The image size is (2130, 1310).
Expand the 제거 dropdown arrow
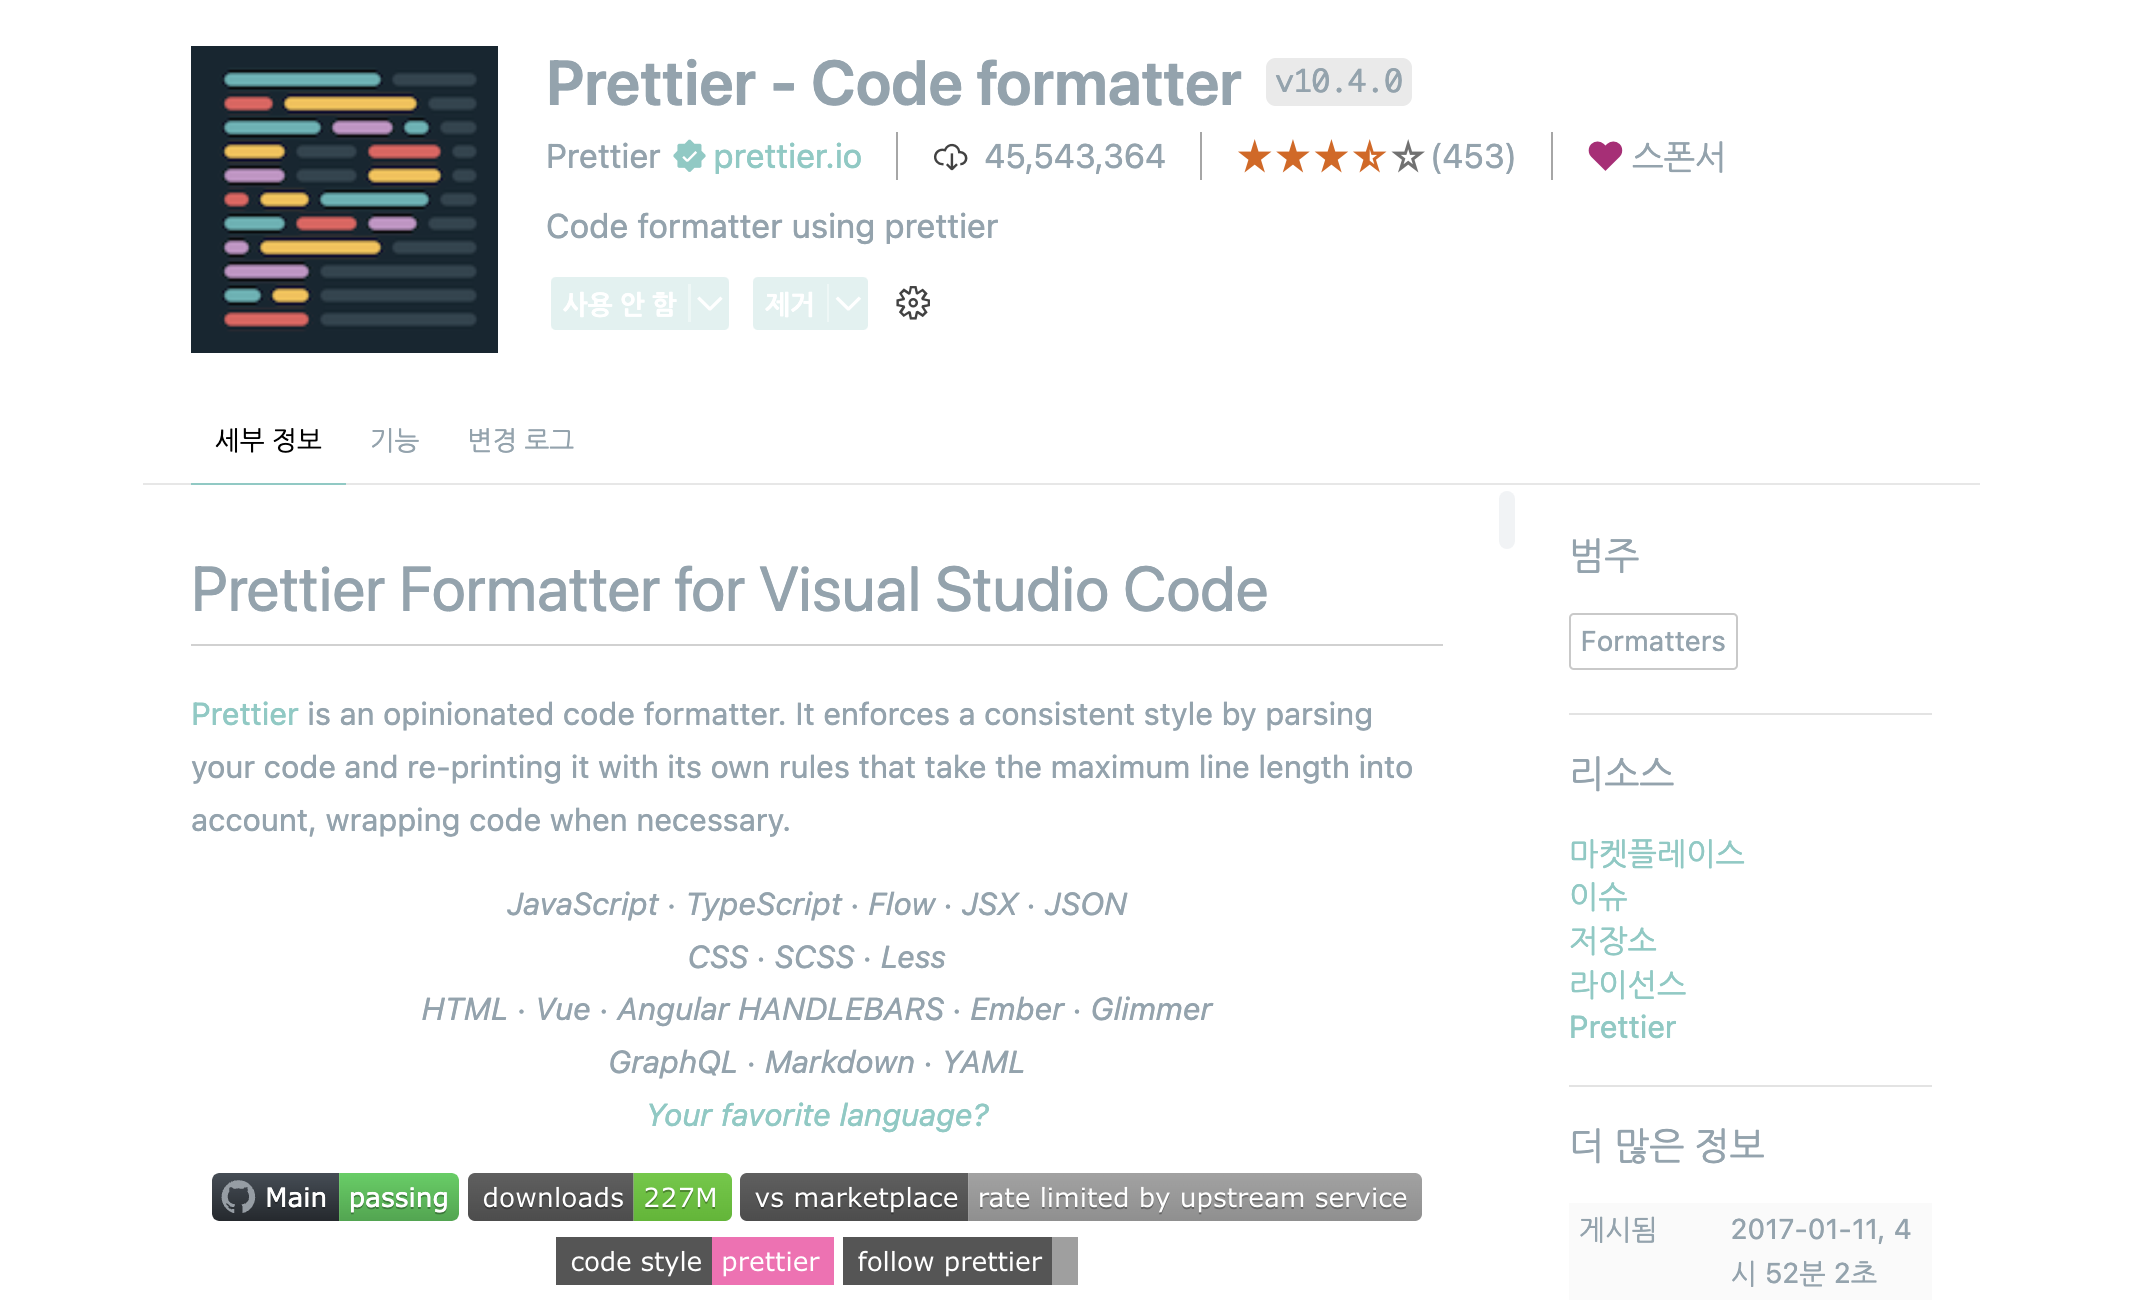848,304
